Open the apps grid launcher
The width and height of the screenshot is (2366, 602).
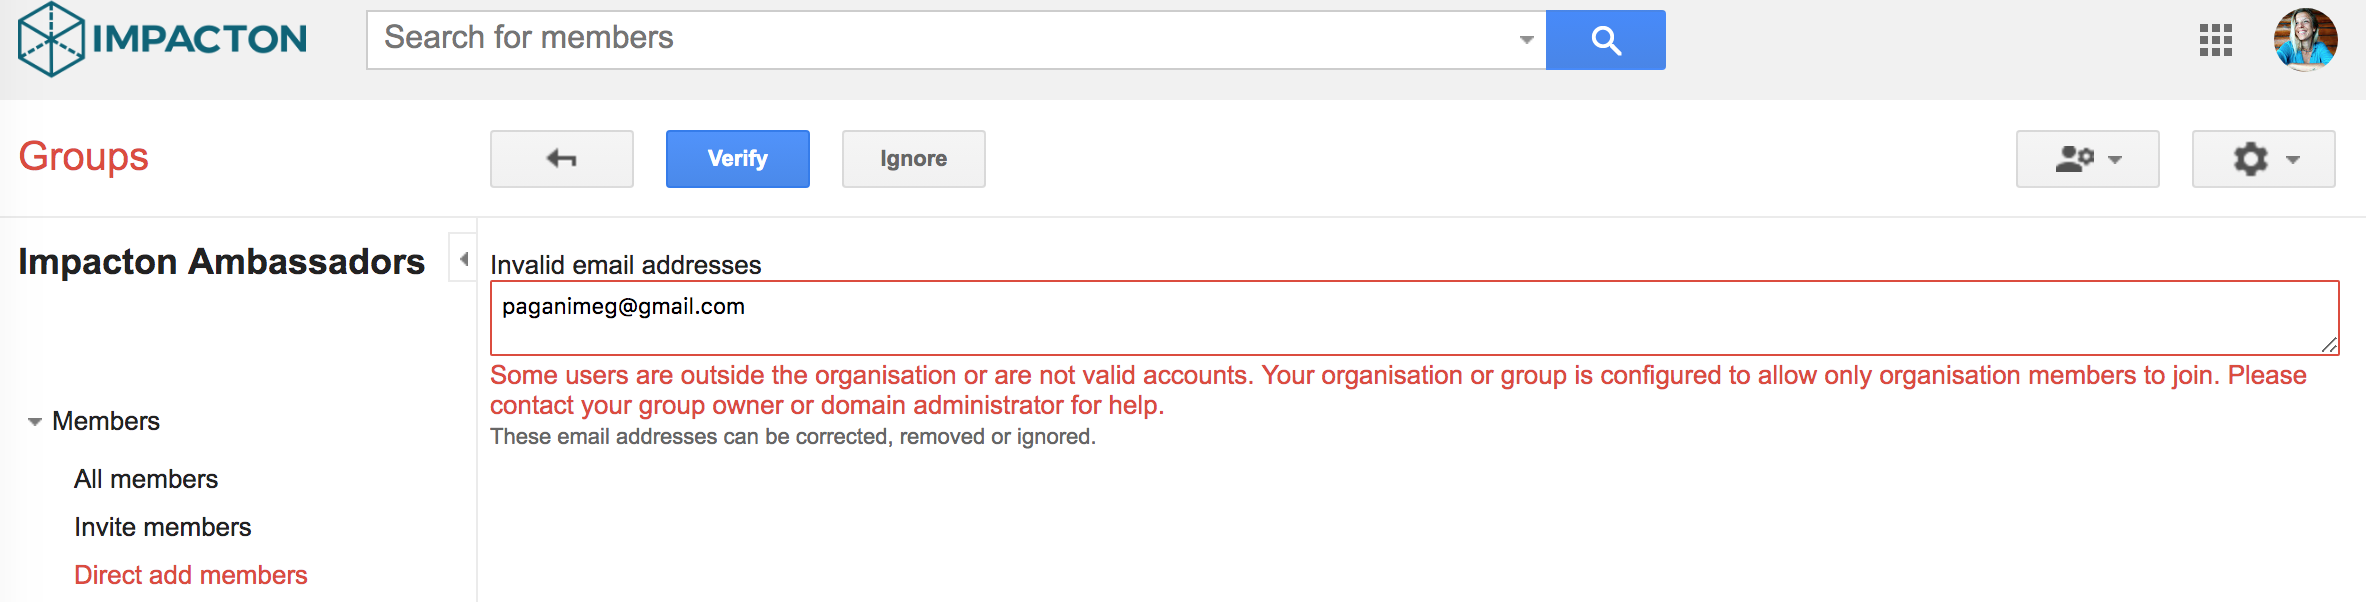coord(2215,40)
